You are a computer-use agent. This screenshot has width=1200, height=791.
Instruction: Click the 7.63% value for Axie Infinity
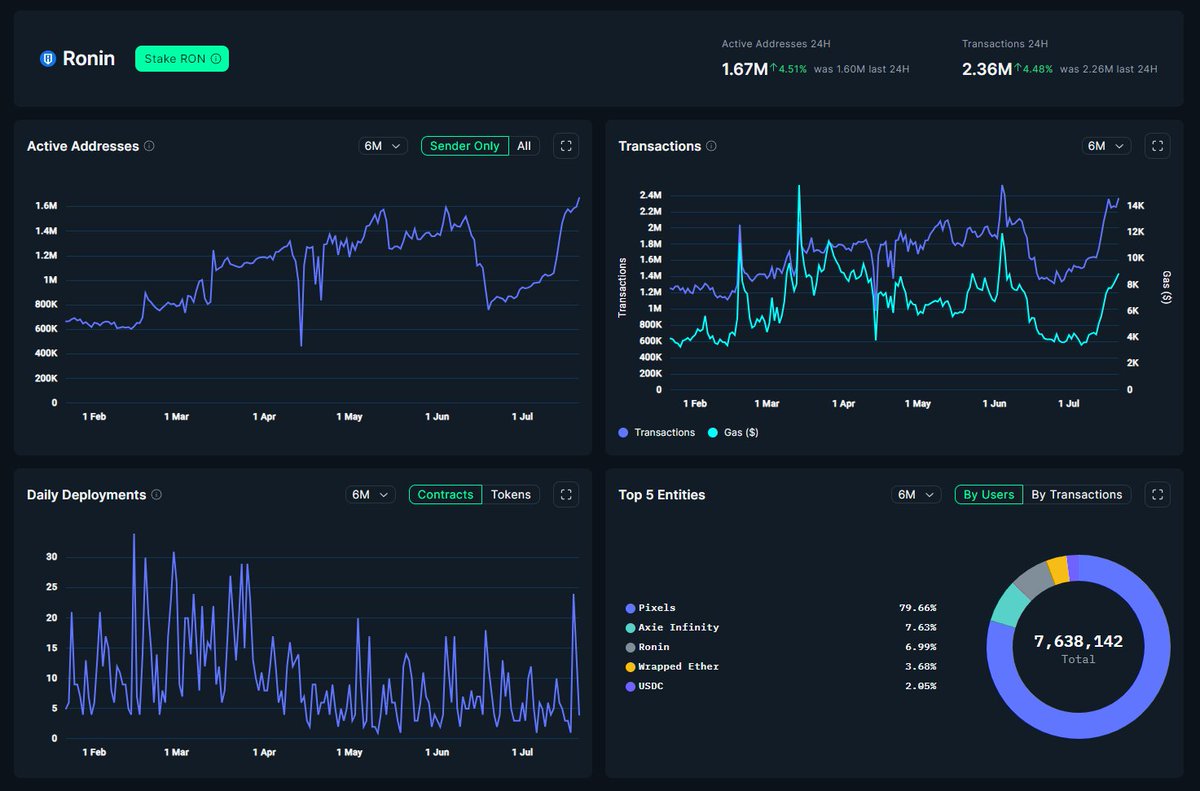click(x=920, y=628)
